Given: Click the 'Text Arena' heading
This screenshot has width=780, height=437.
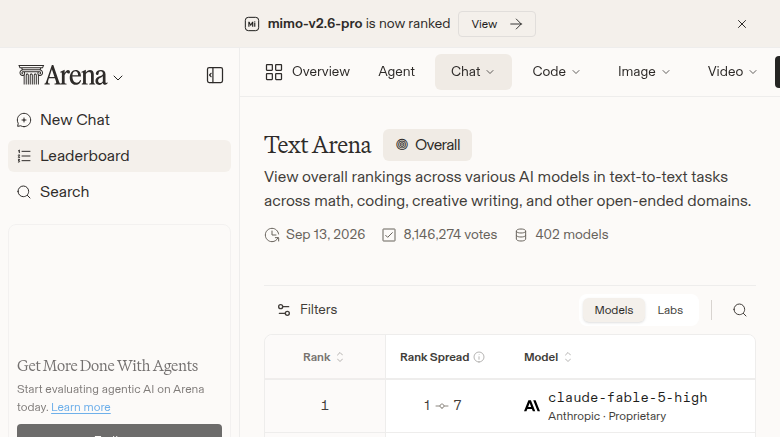Looking at the screenshot, I should point(317,145).
